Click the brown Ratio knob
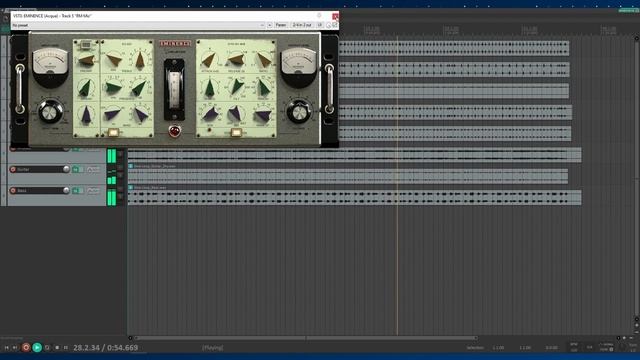The height and width of the screenshot is (360, 640). (264, 60)
